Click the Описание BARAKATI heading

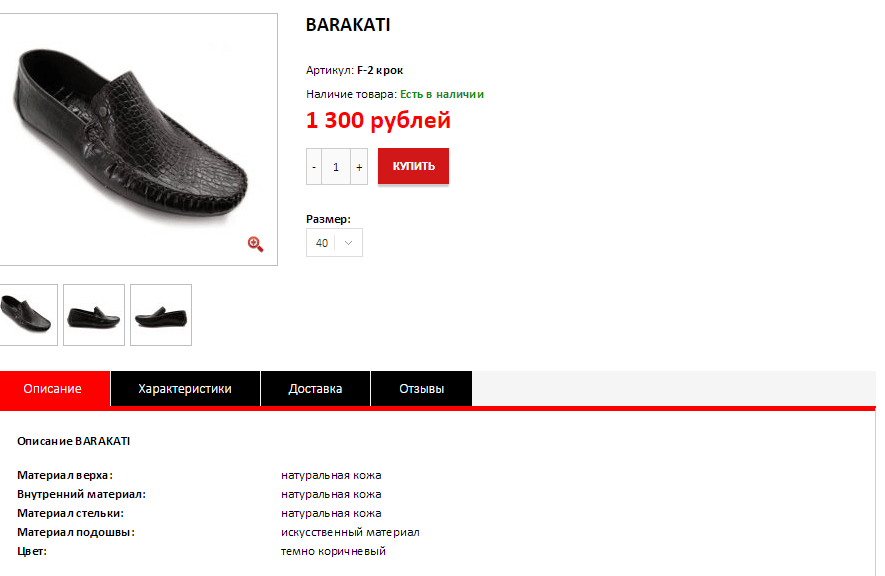[73, 441]
